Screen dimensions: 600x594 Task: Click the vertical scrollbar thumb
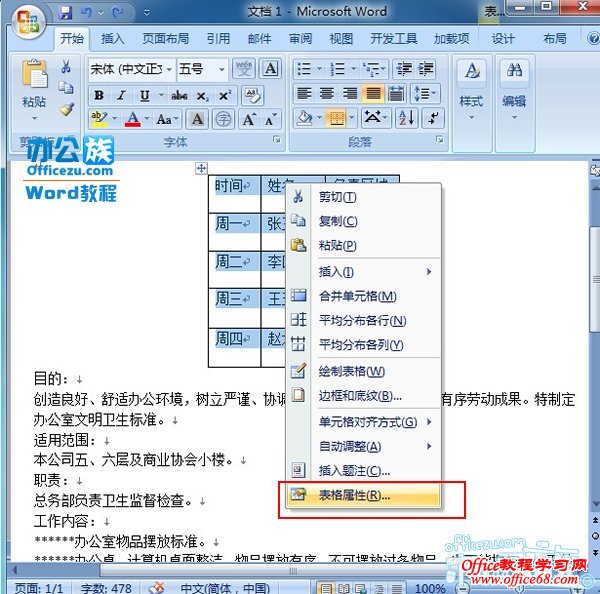(595, 280)
